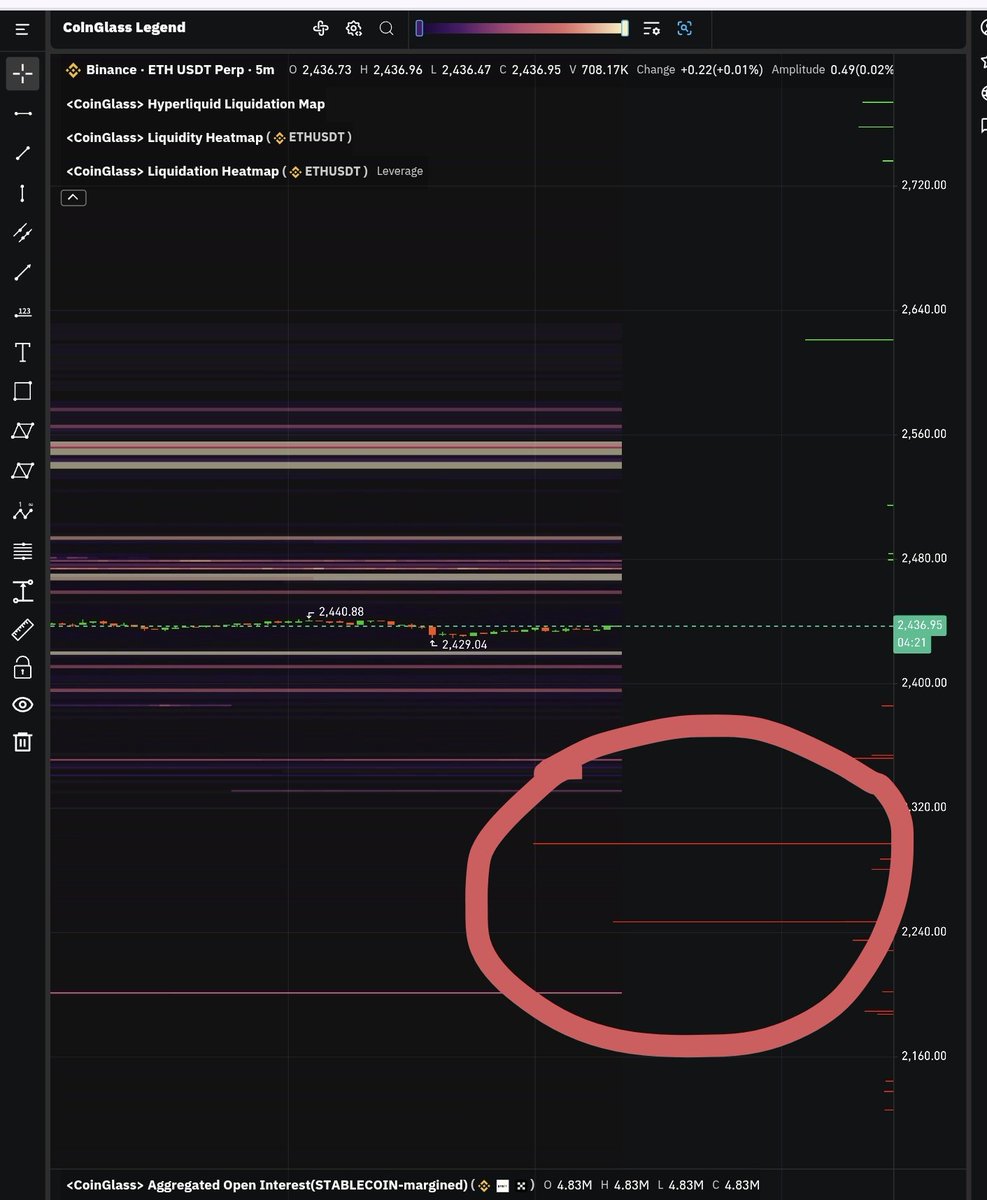The width and height of the screenshot is (987, 1200).
Task: Click the 2,160.00 price axis label
Action: (x=924, y=1056)
